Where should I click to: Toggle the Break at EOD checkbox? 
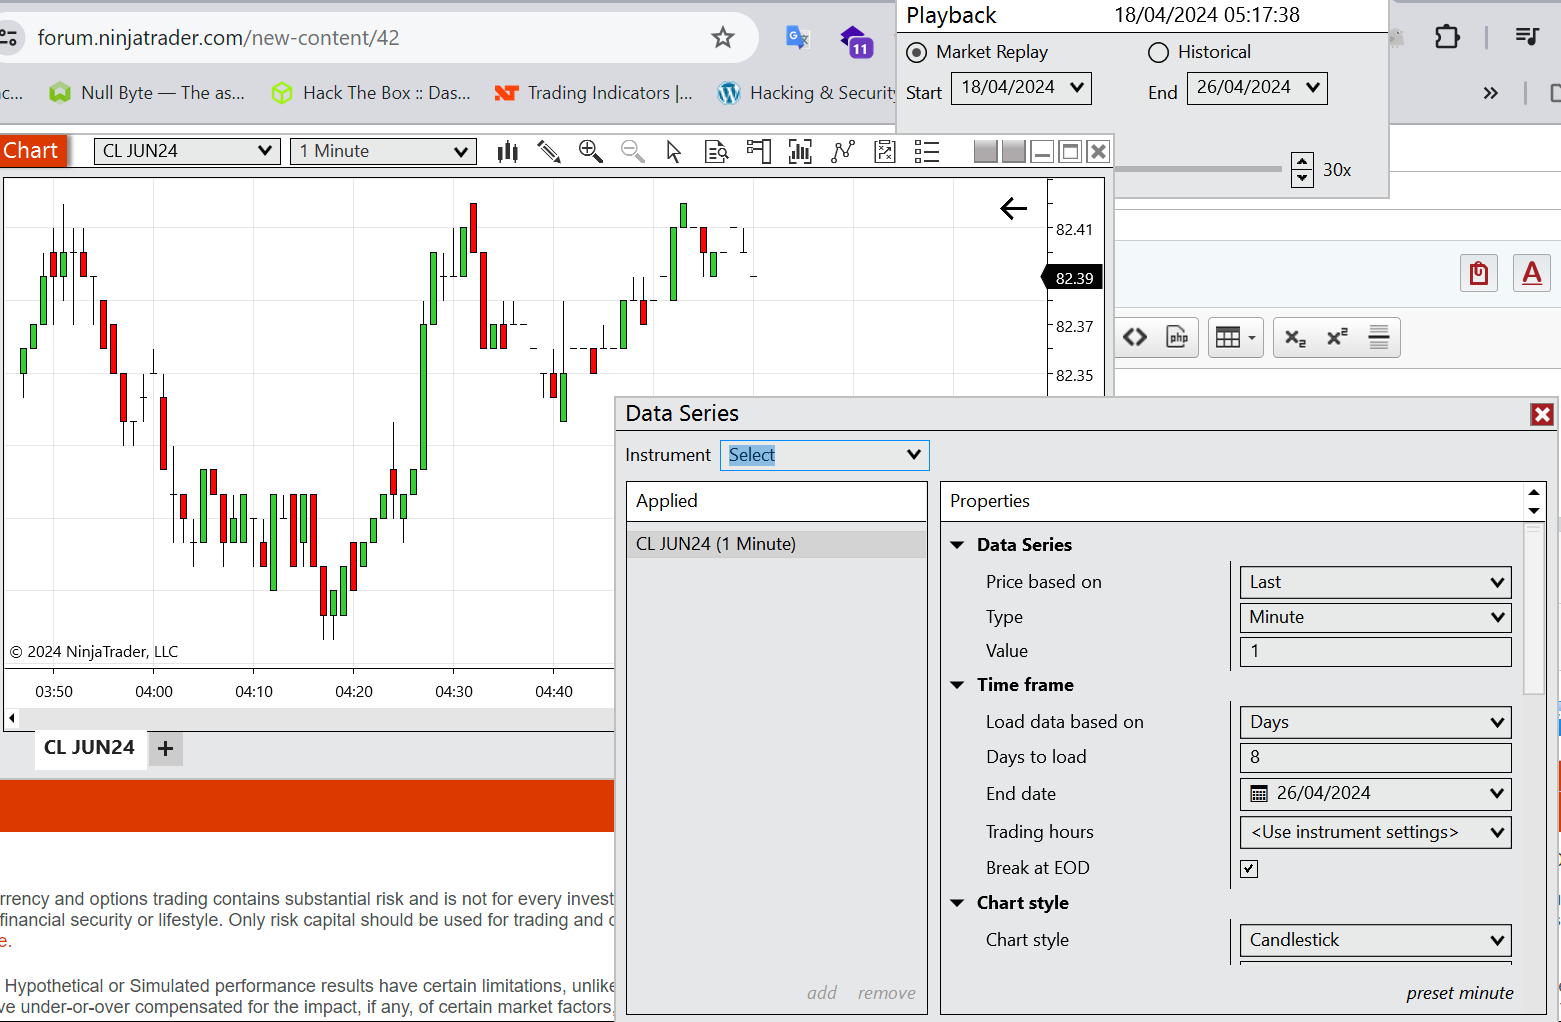[x=1249, y=868]
